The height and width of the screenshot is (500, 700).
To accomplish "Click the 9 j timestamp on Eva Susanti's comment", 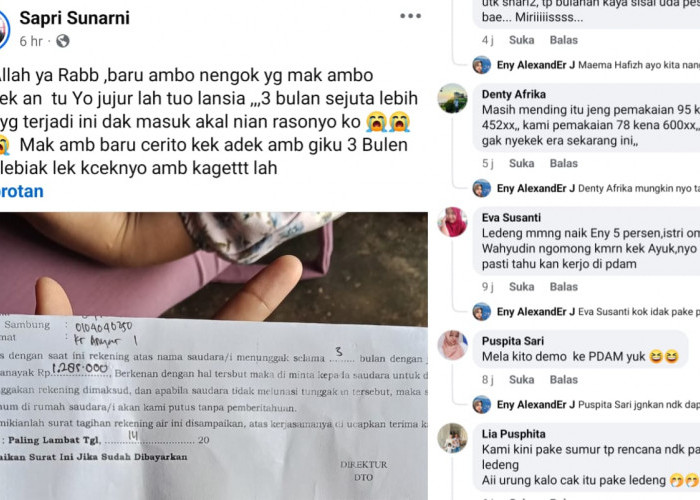I will tap(488, 287).
